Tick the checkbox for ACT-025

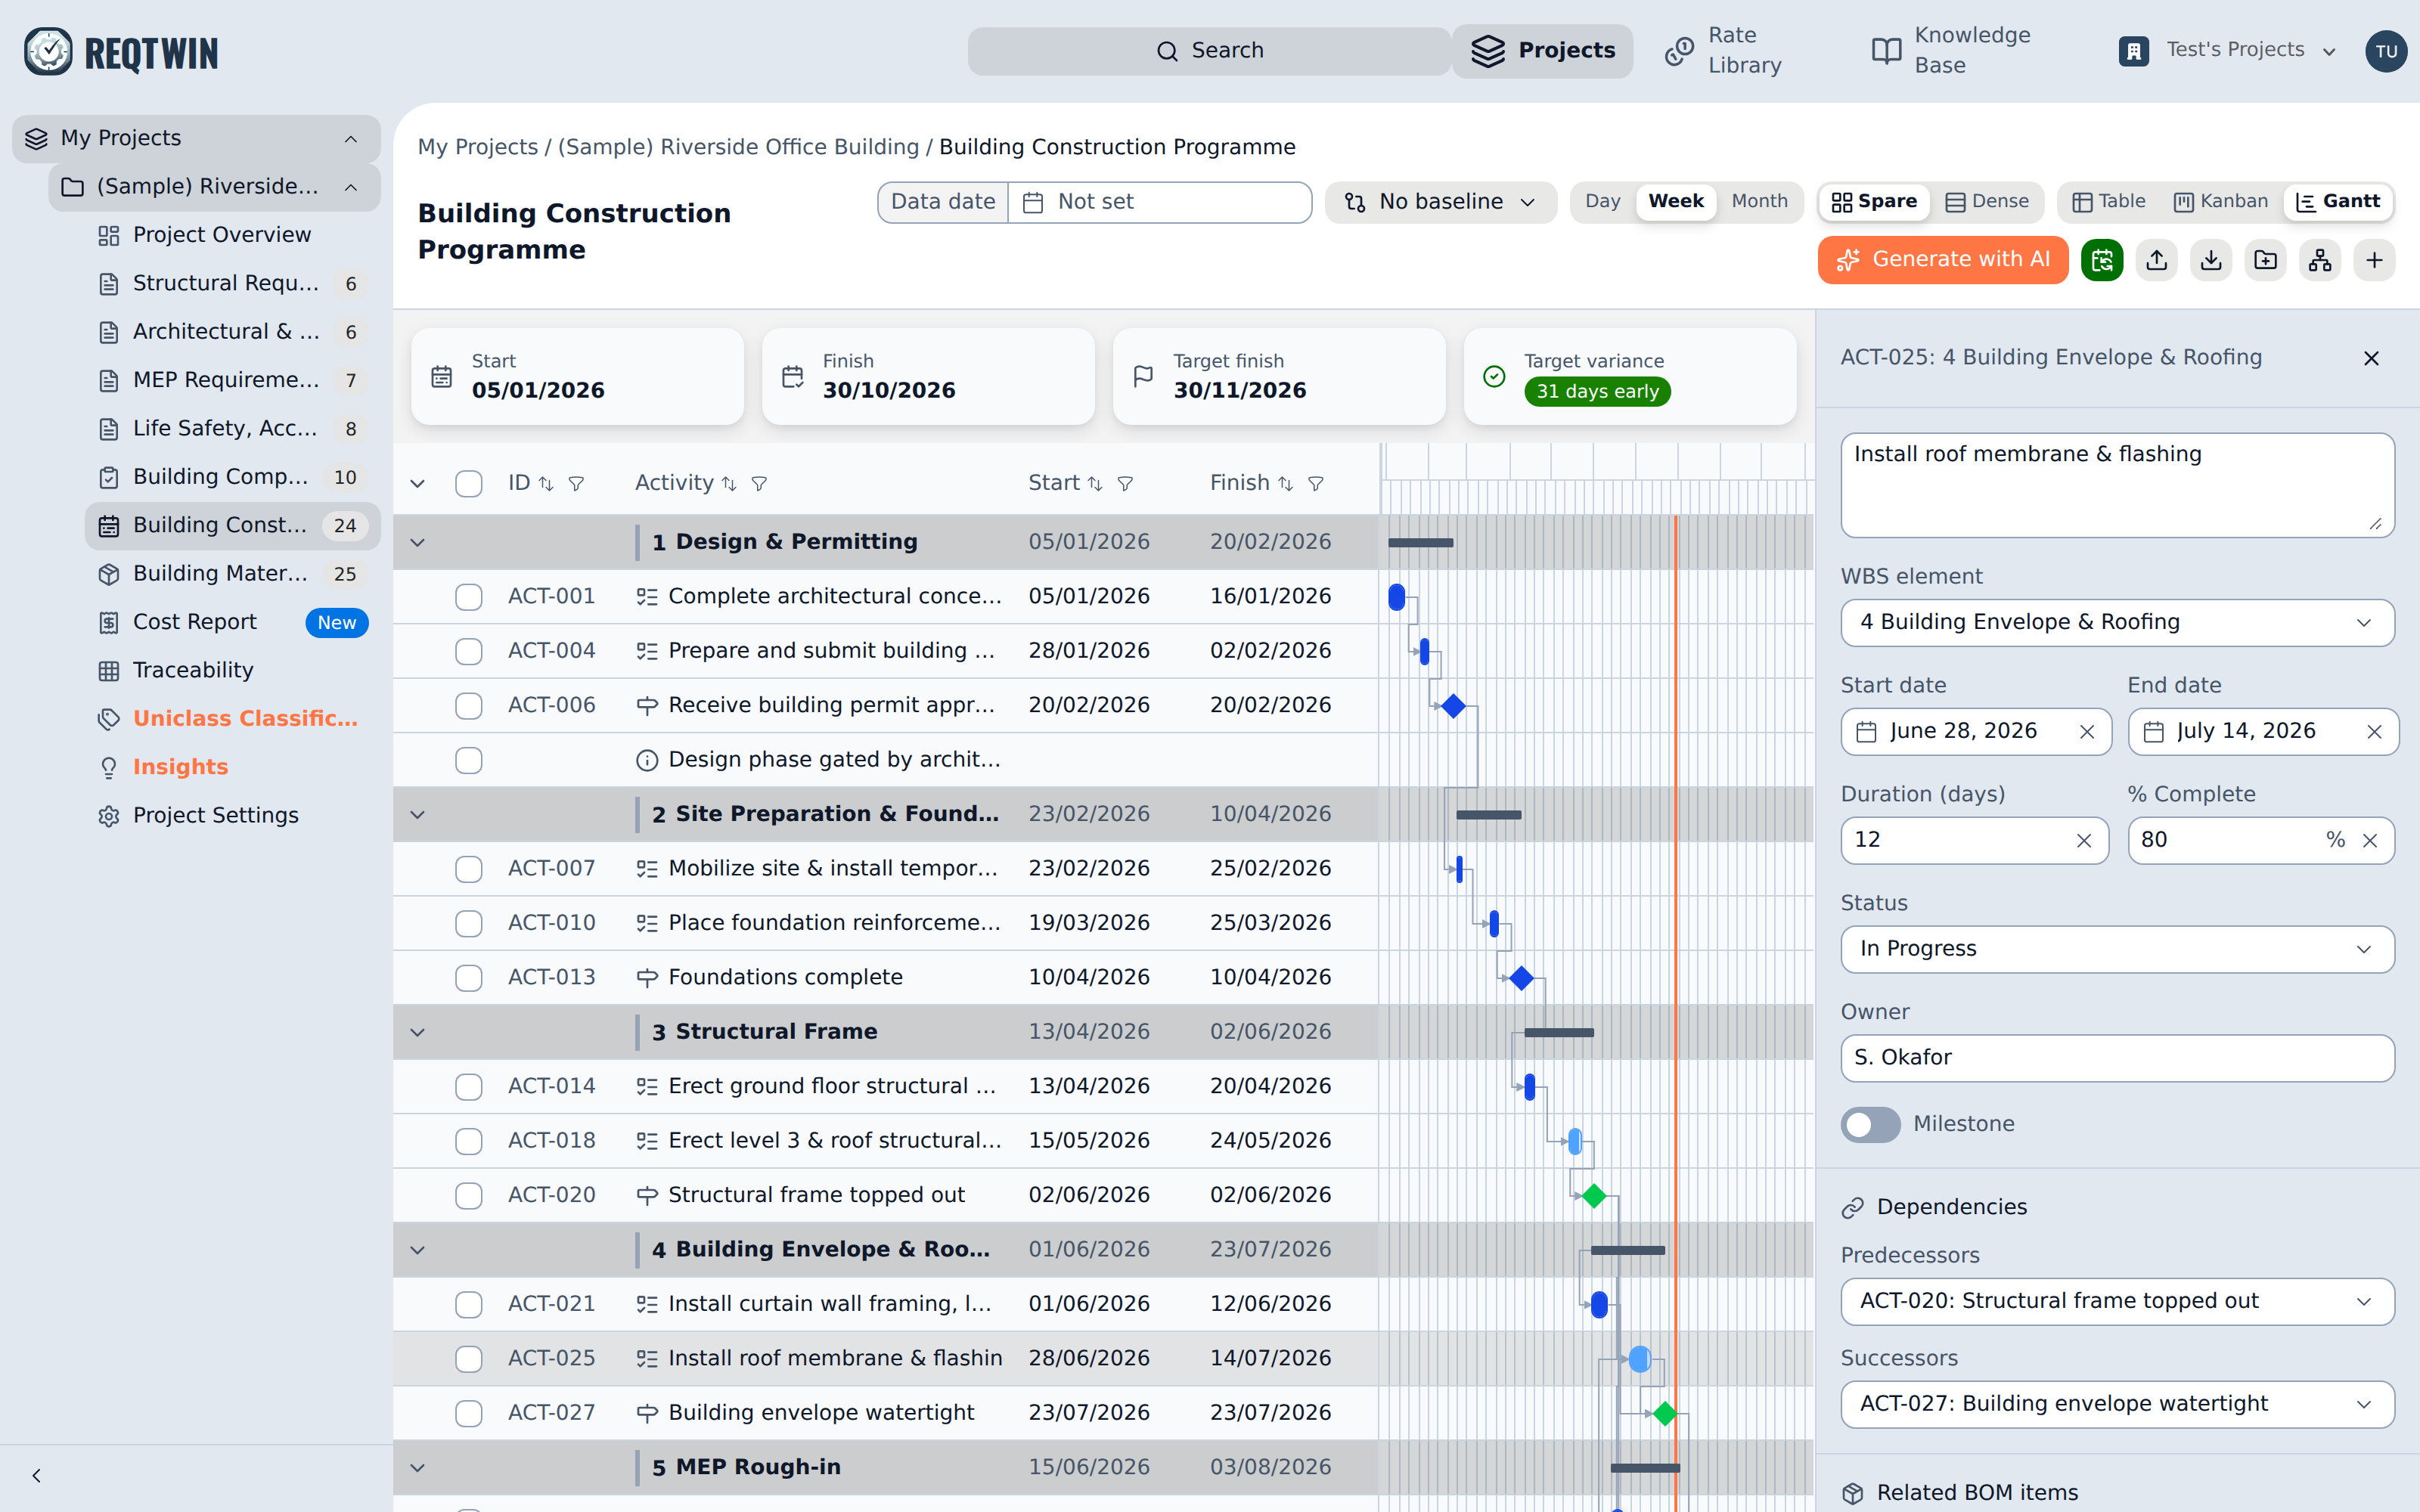468,1359
